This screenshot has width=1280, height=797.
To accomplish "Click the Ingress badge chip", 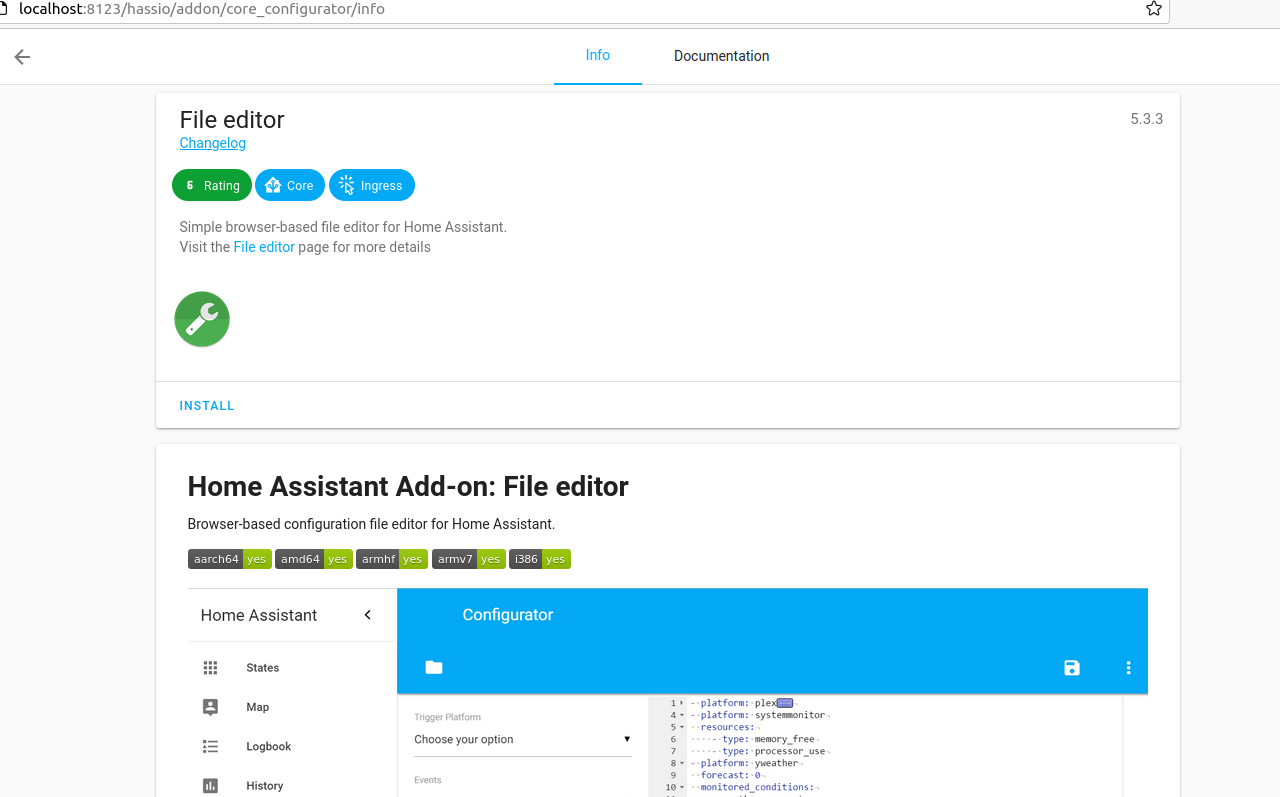I will pyautogui.click(x=371, y=185).
